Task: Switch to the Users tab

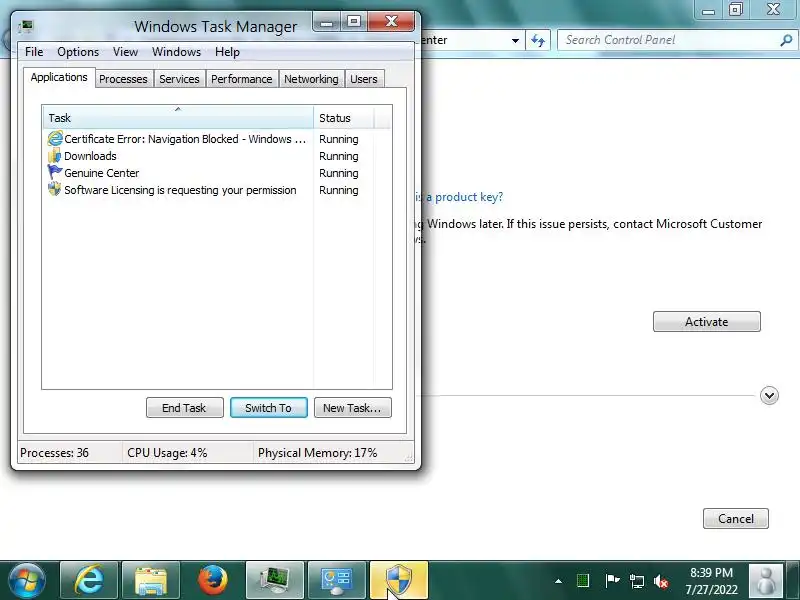Action: [364, 79]
